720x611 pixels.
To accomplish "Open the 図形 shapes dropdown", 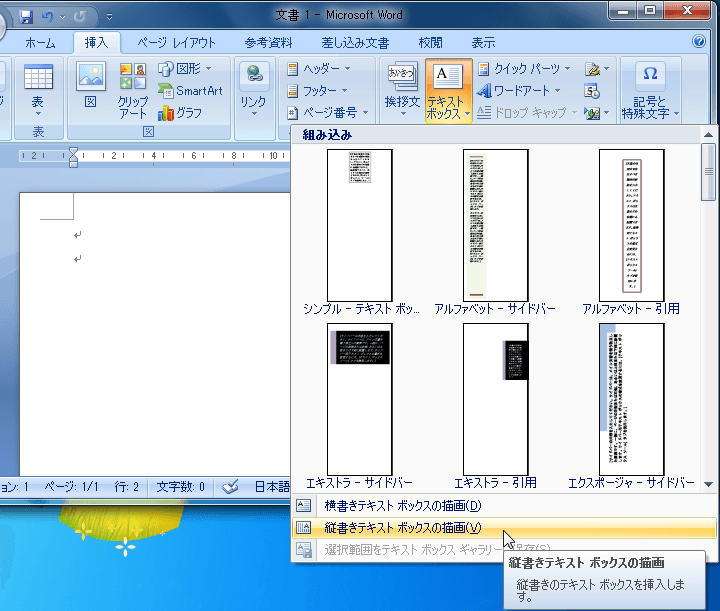I will (185, 69).
